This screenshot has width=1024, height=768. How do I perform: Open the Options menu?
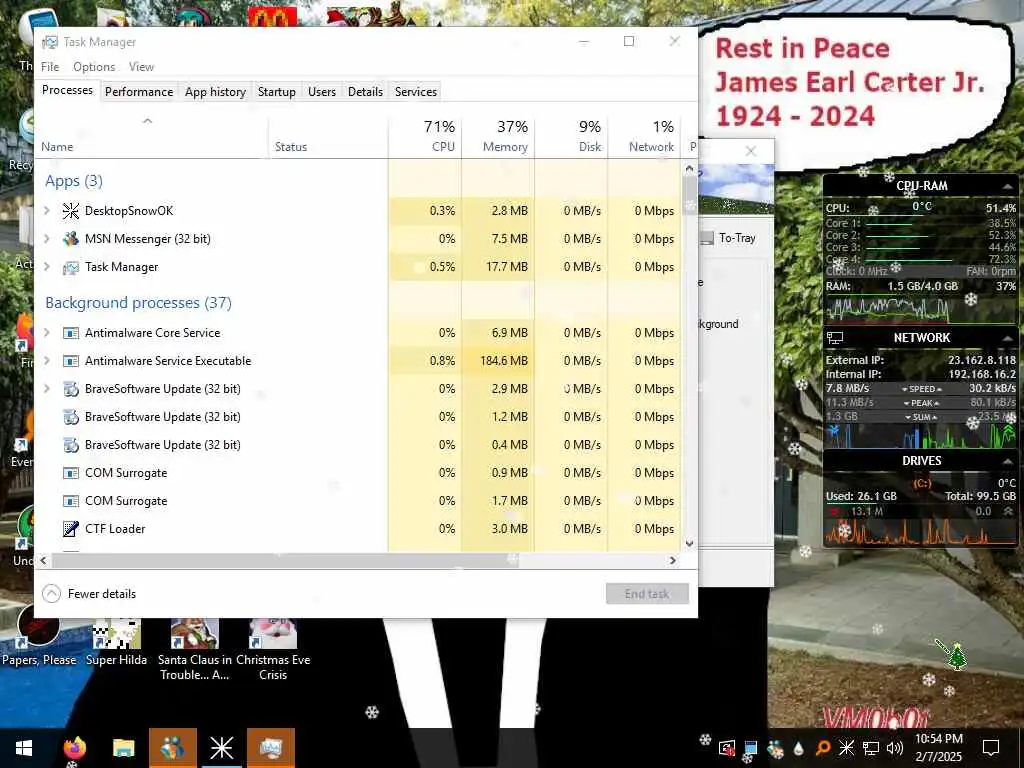(x=94, y=67)
